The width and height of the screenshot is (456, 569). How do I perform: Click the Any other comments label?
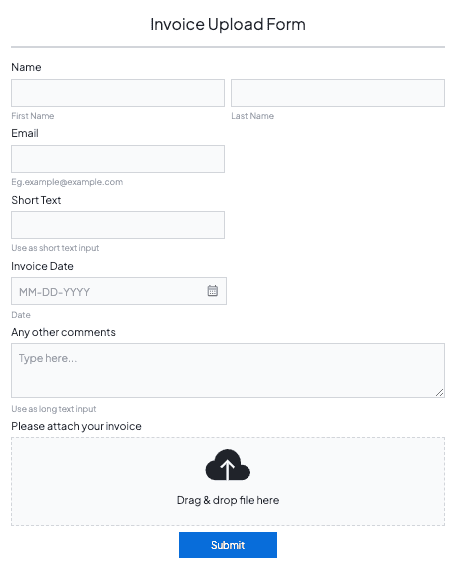63,332
